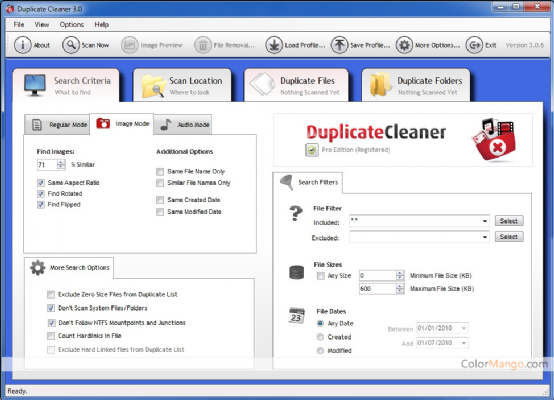Click Minimum File Size spinner arrows
Viewport: 554px width, 400px height.
point(400,276)
